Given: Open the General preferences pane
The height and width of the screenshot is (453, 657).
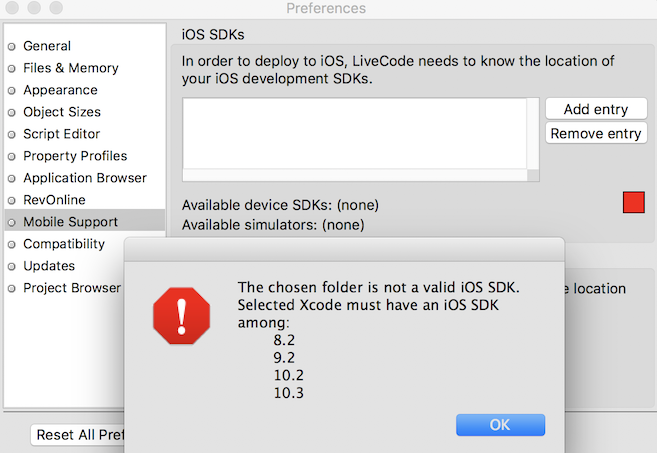Looking at the screenshot, I should pos(47,46).
